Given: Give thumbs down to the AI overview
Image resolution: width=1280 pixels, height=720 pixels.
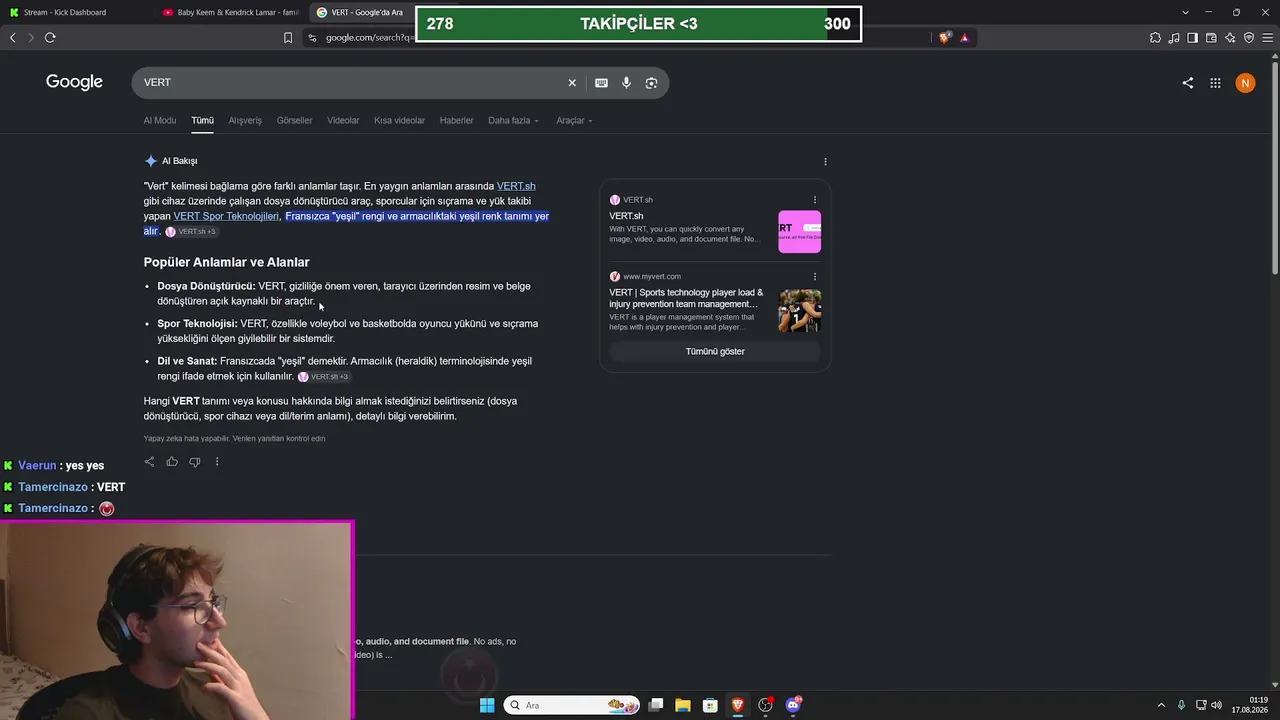Looking at the screenshot, I should pos(194,462).
